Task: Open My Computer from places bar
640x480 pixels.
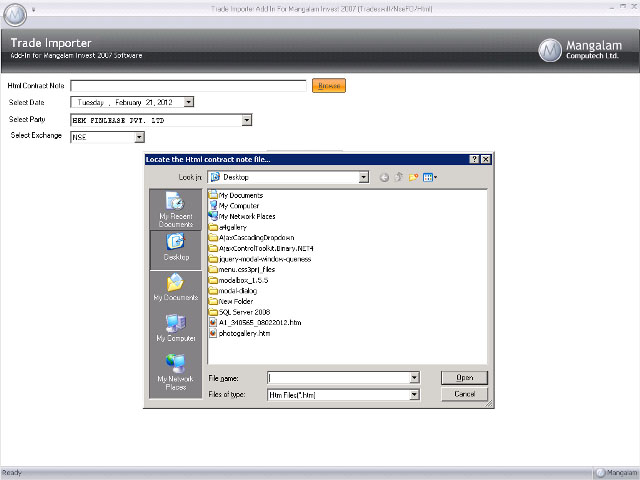Action: tap(175, 329)
